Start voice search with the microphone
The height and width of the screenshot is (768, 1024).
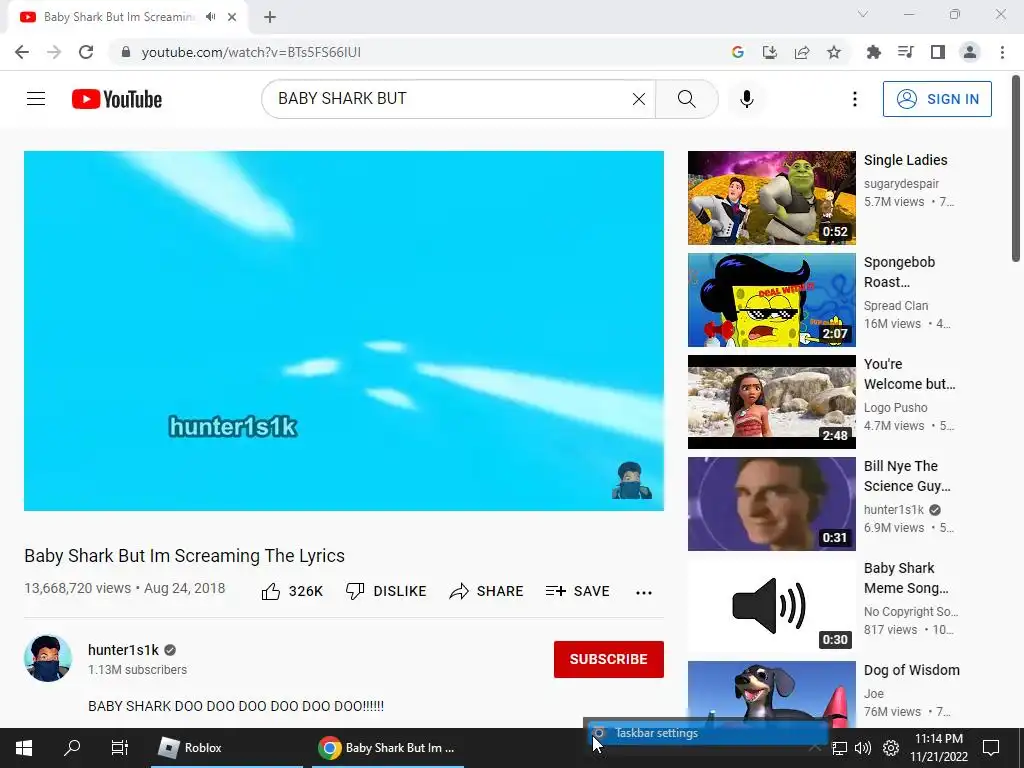pos(746,99)
